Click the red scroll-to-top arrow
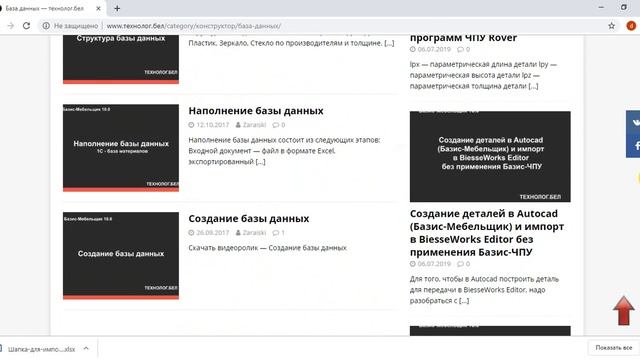 click(x=623, y=311)
